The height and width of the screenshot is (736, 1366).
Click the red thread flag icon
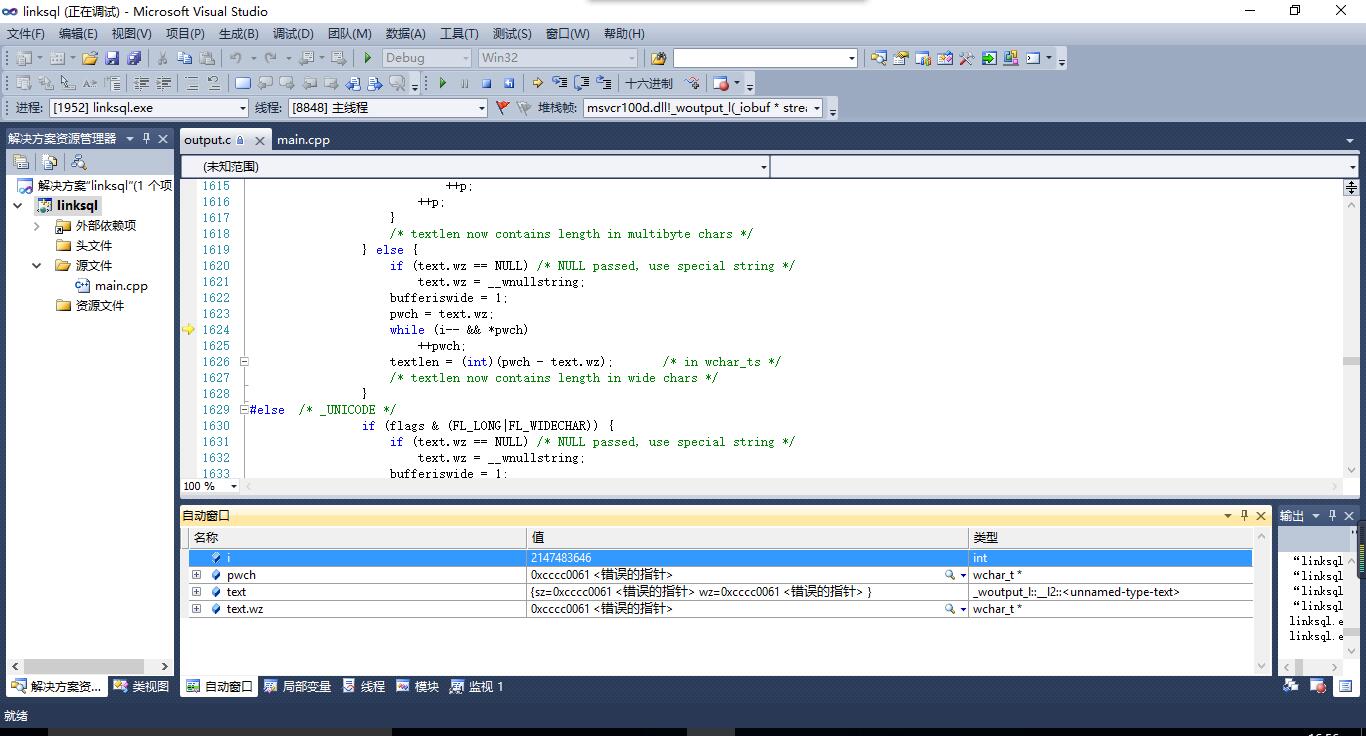click(x=502, y=108)
